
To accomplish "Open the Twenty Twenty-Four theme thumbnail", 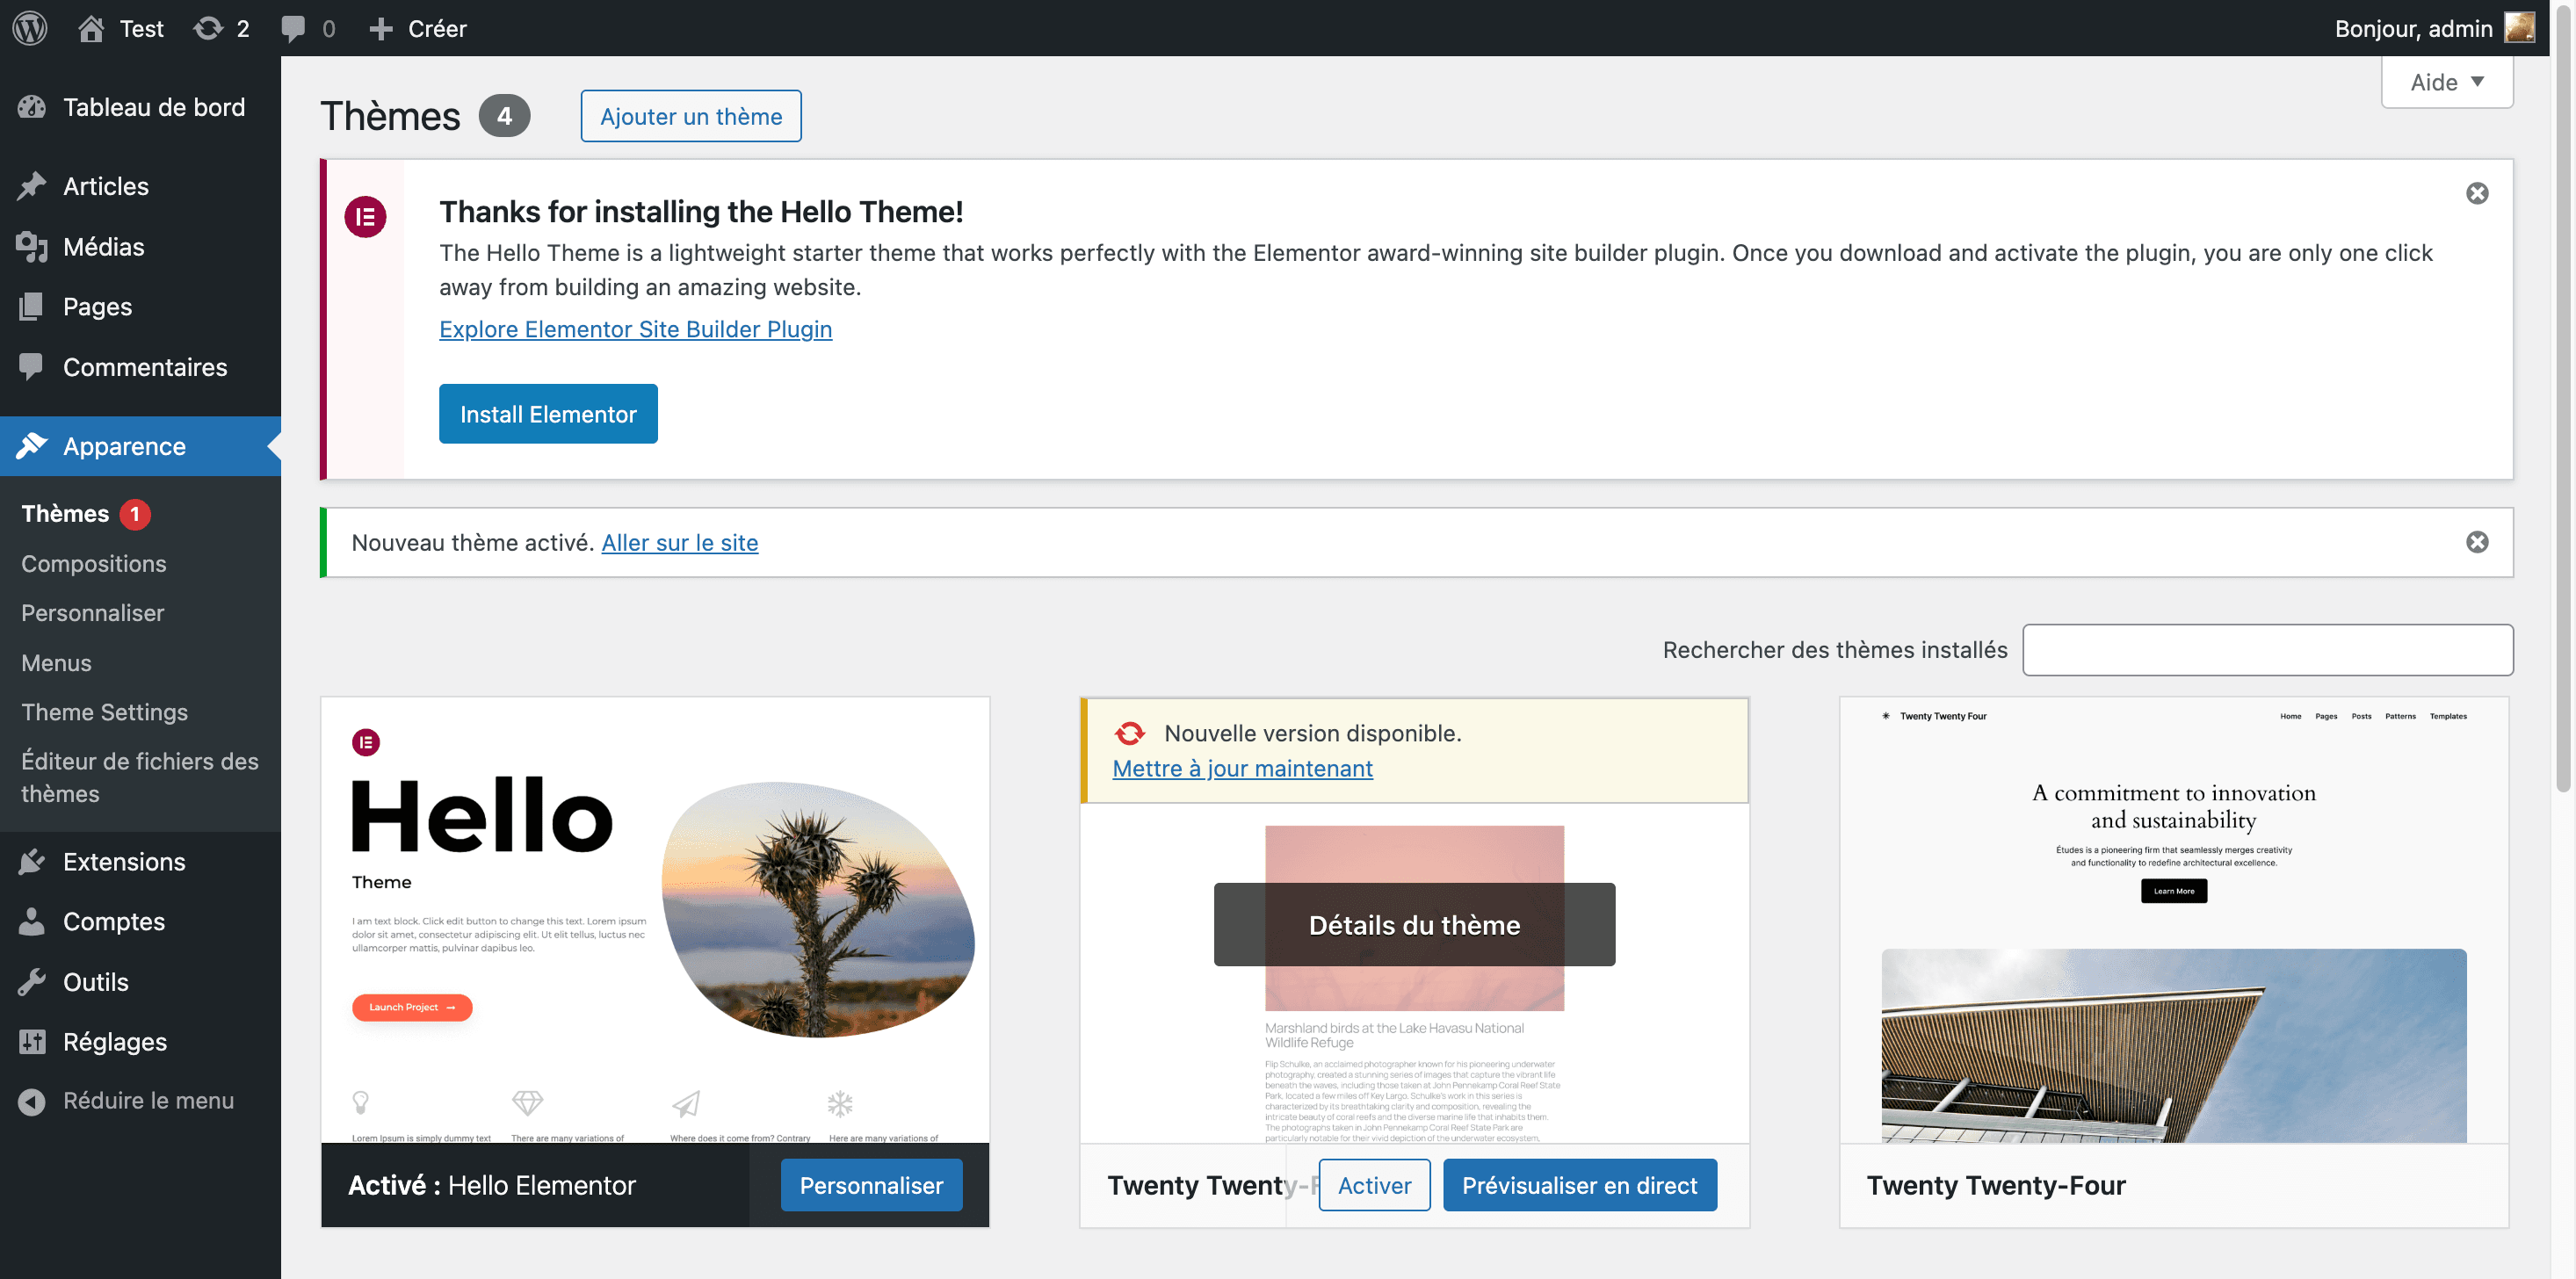I will click(2174, 920).
